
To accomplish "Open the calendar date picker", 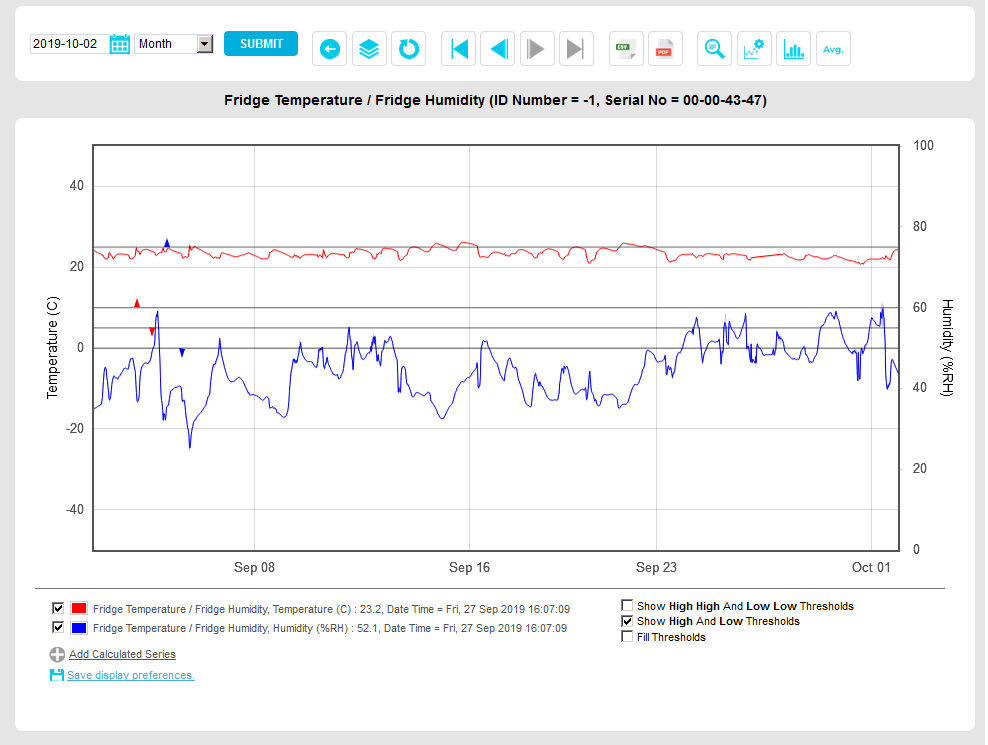I will (120, 44).
